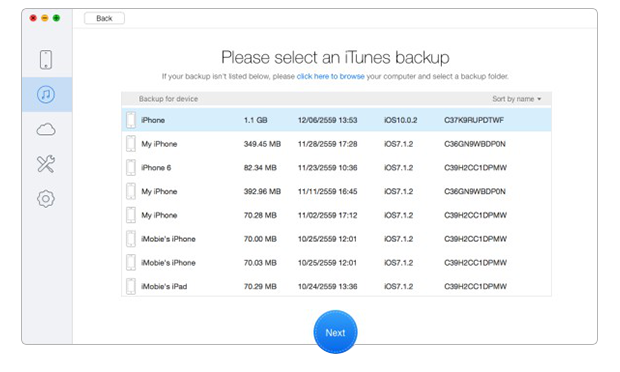
Task: Open the iCloud recovery cloud icon
Action: pyautogui.click(x=46, y=129)
